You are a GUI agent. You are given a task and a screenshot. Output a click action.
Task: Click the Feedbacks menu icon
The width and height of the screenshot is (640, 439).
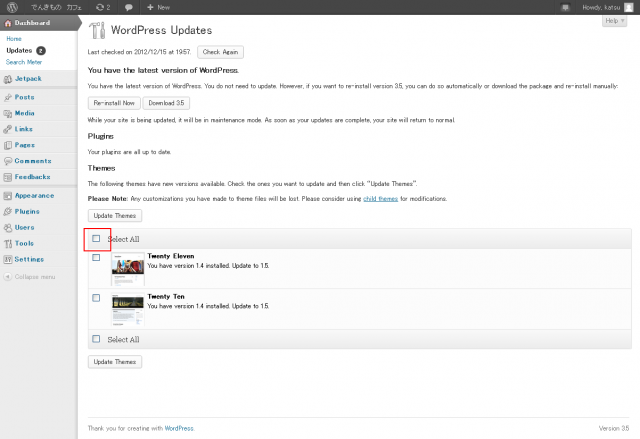pyautogui.click(x=8, y=177)
